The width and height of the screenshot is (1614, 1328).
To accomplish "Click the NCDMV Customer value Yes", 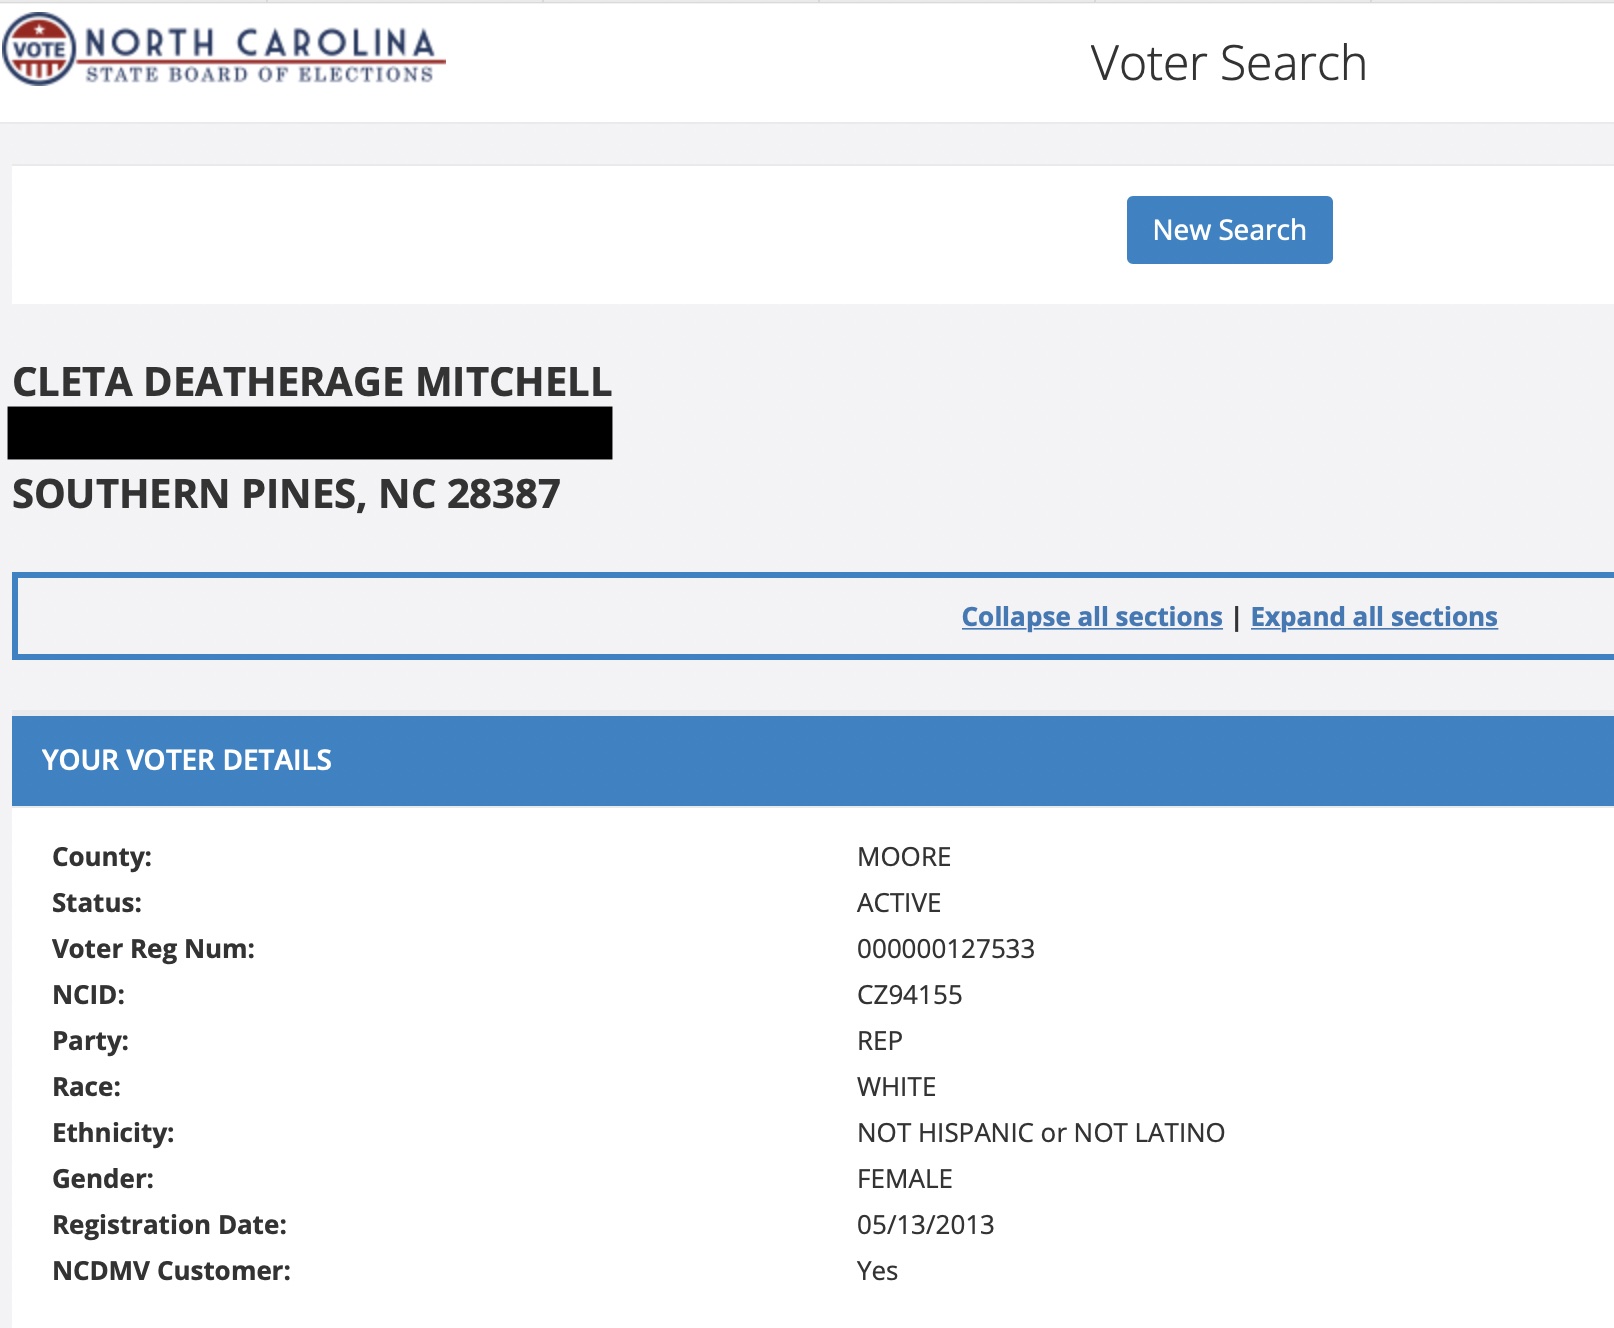I will 877,1271.
